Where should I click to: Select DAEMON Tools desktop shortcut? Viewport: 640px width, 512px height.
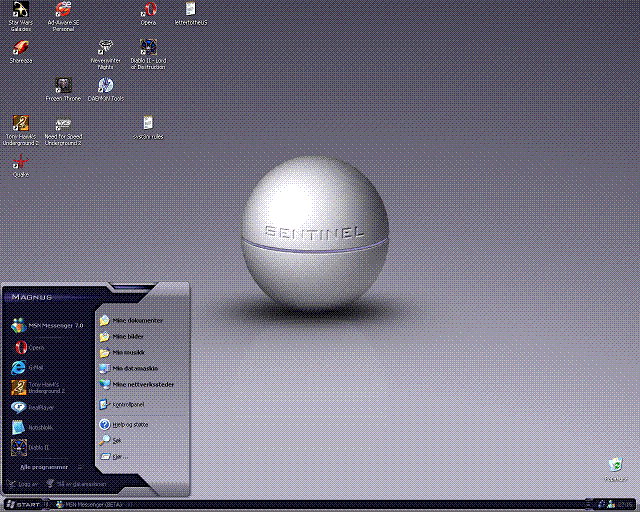coord(106,89)
